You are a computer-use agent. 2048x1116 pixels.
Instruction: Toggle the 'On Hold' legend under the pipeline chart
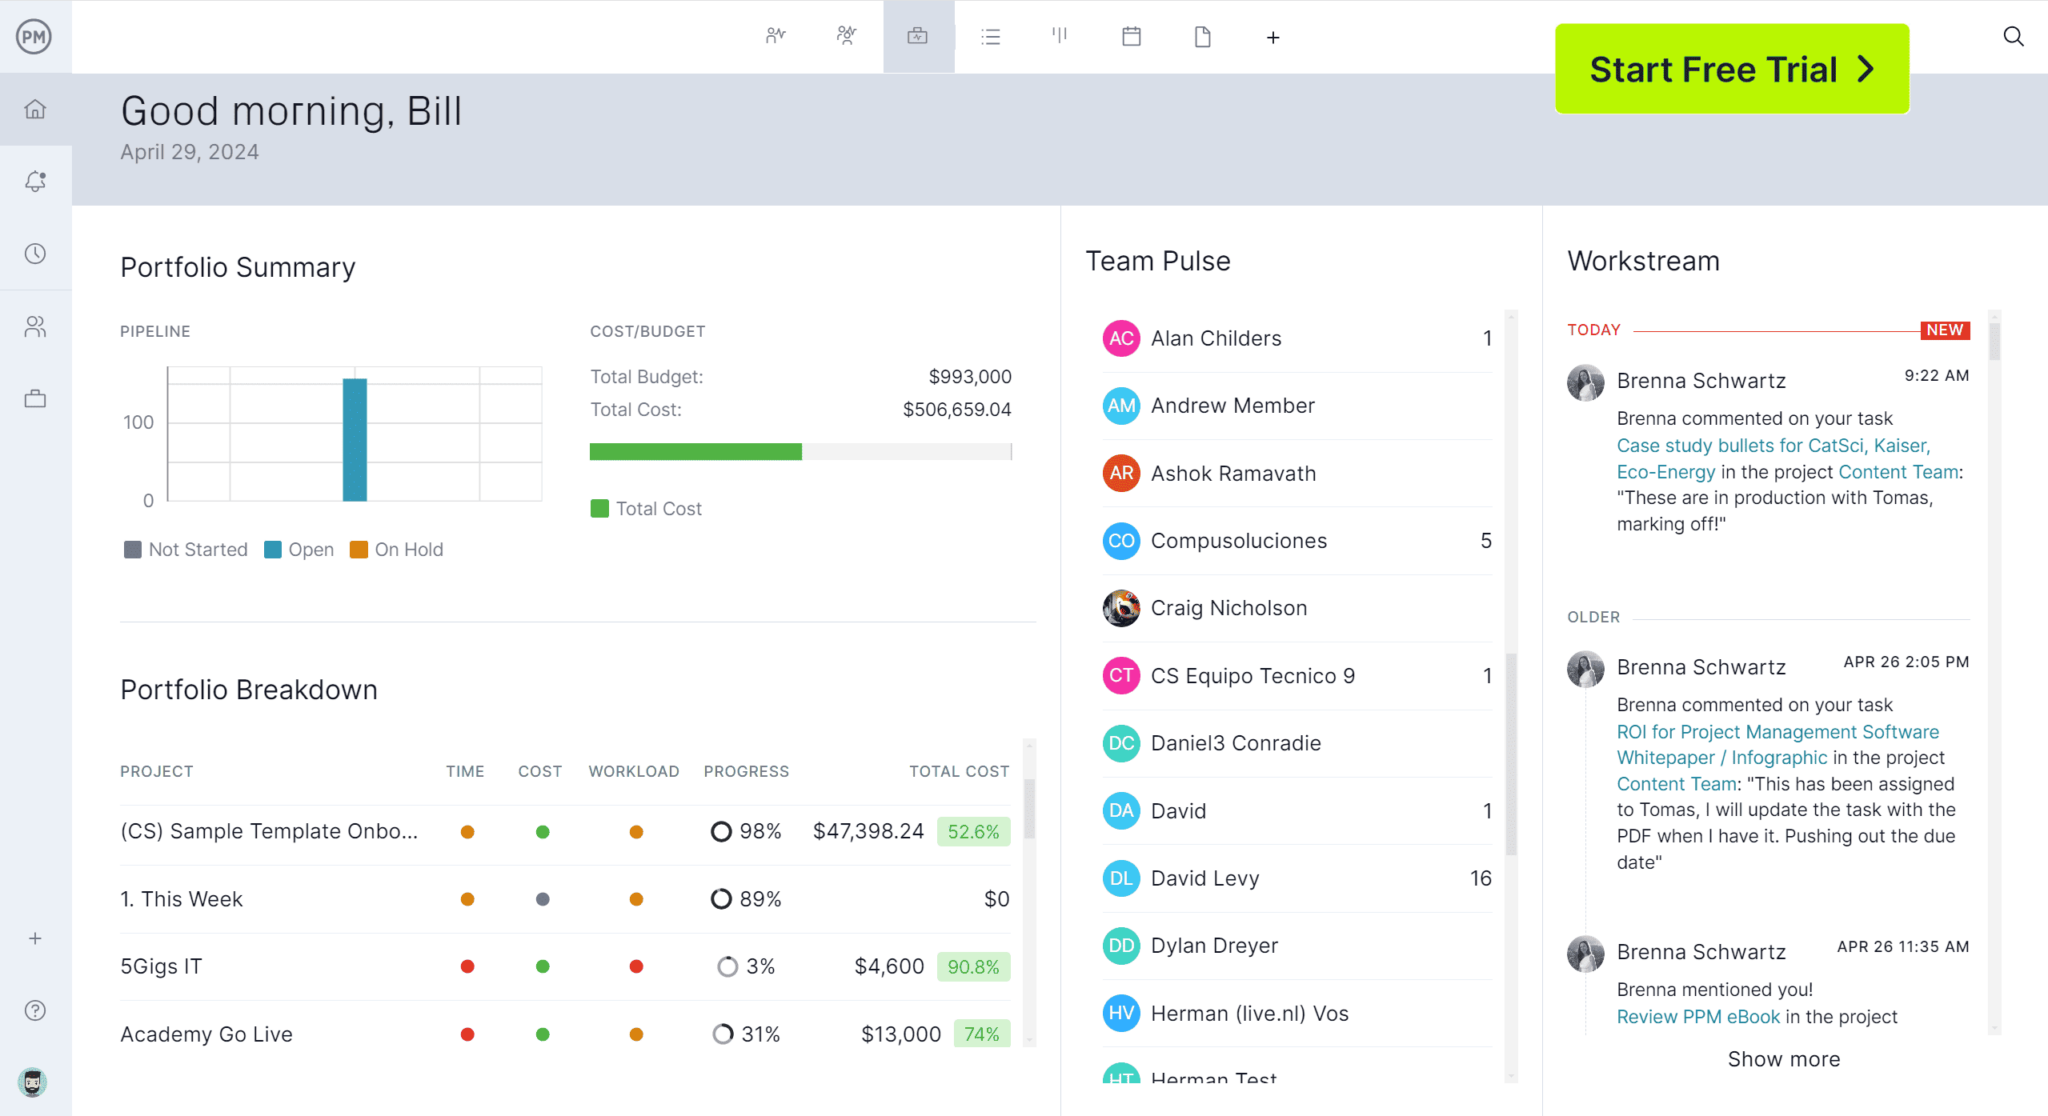pyautogui.click(x=396, y=549)
